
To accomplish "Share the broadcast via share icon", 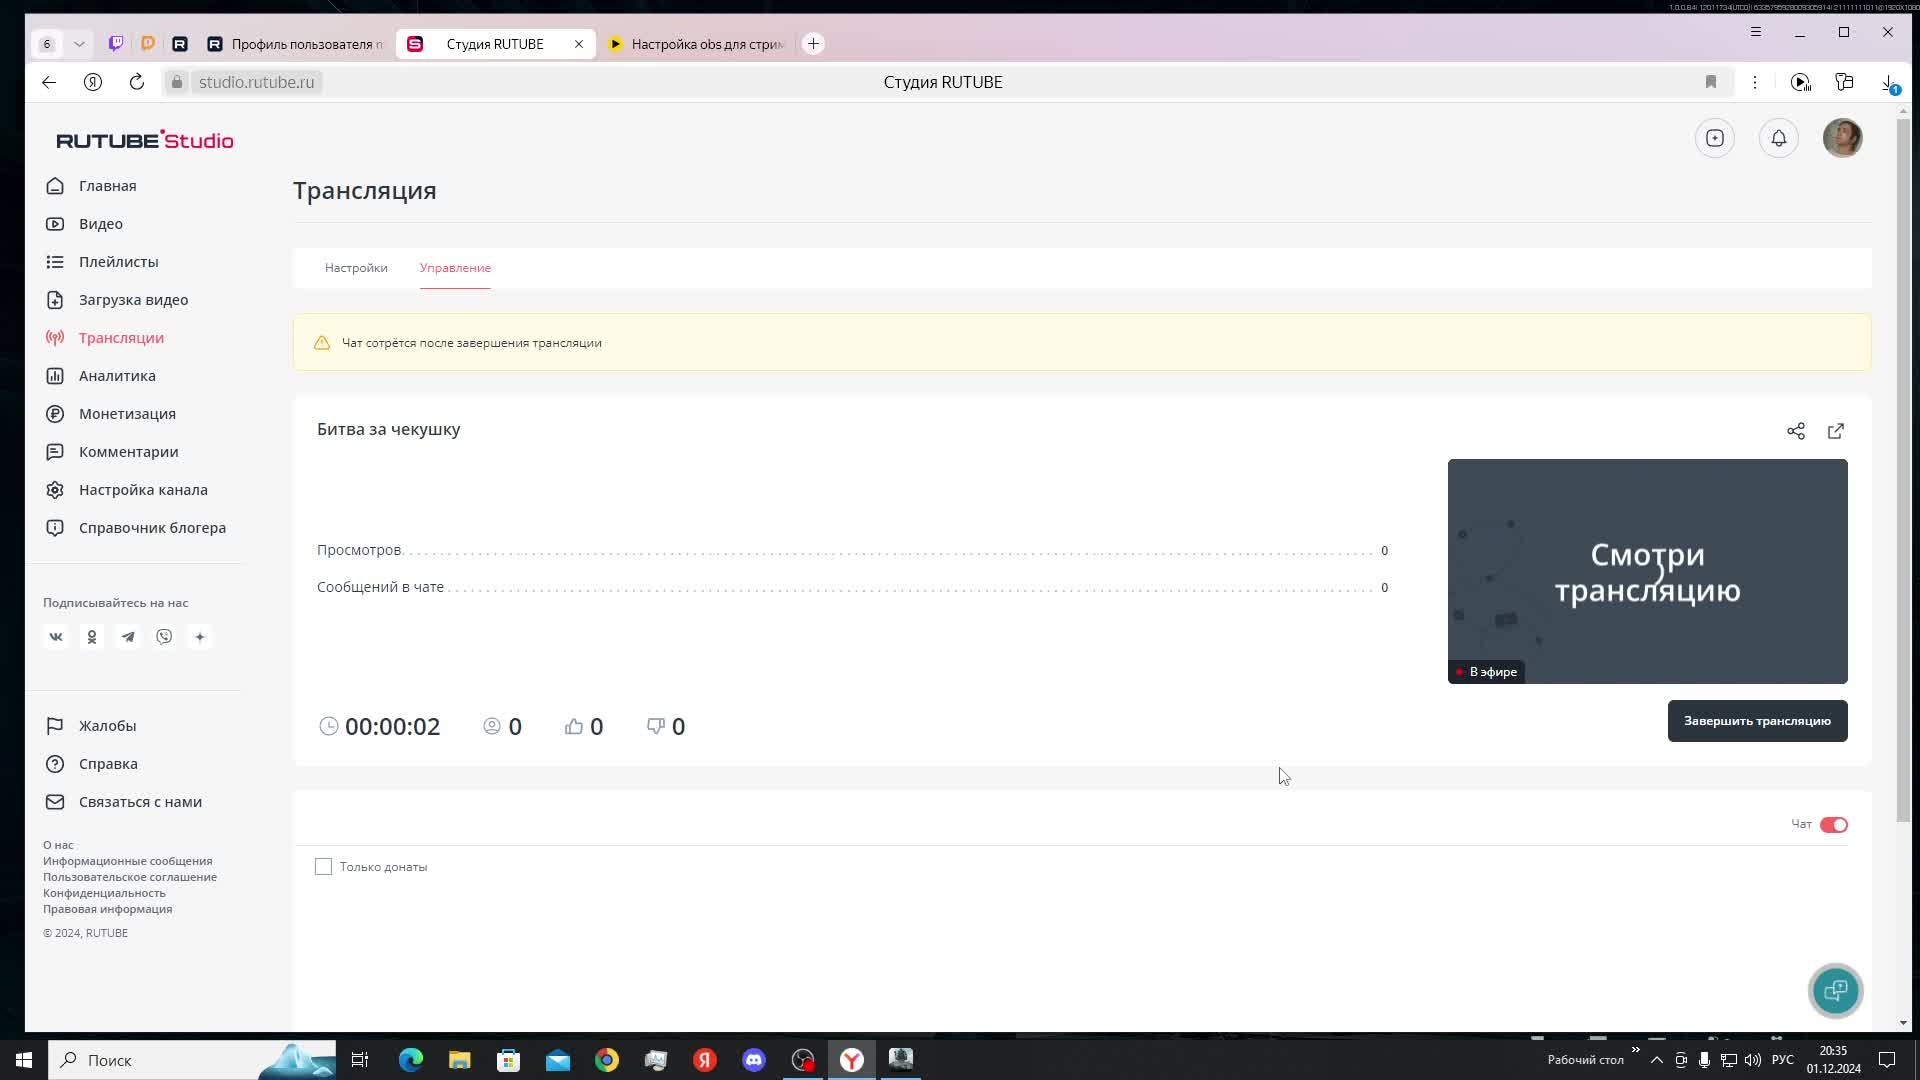I will pyautogui.click(x=1796, y=431).
